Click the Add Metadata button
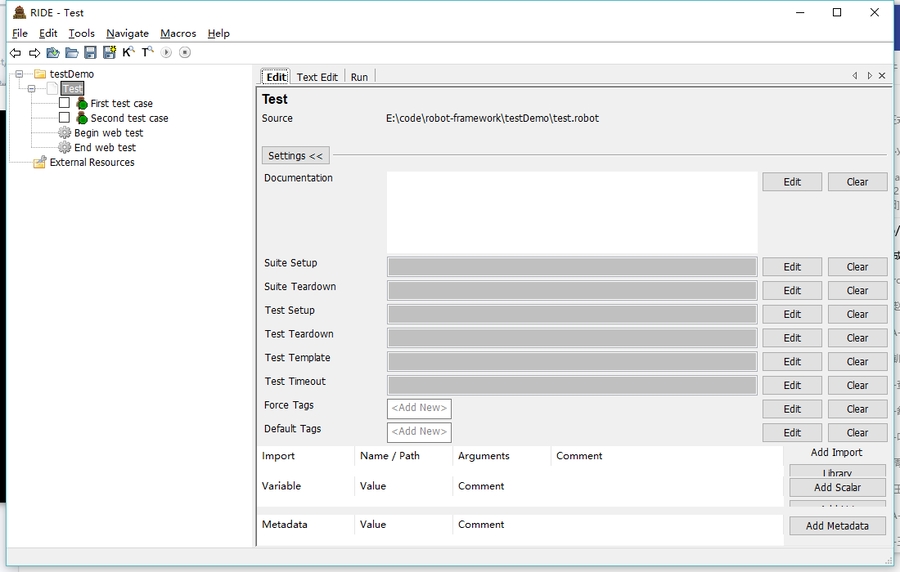Screen dimensions: 900x572 pos(837,526)
